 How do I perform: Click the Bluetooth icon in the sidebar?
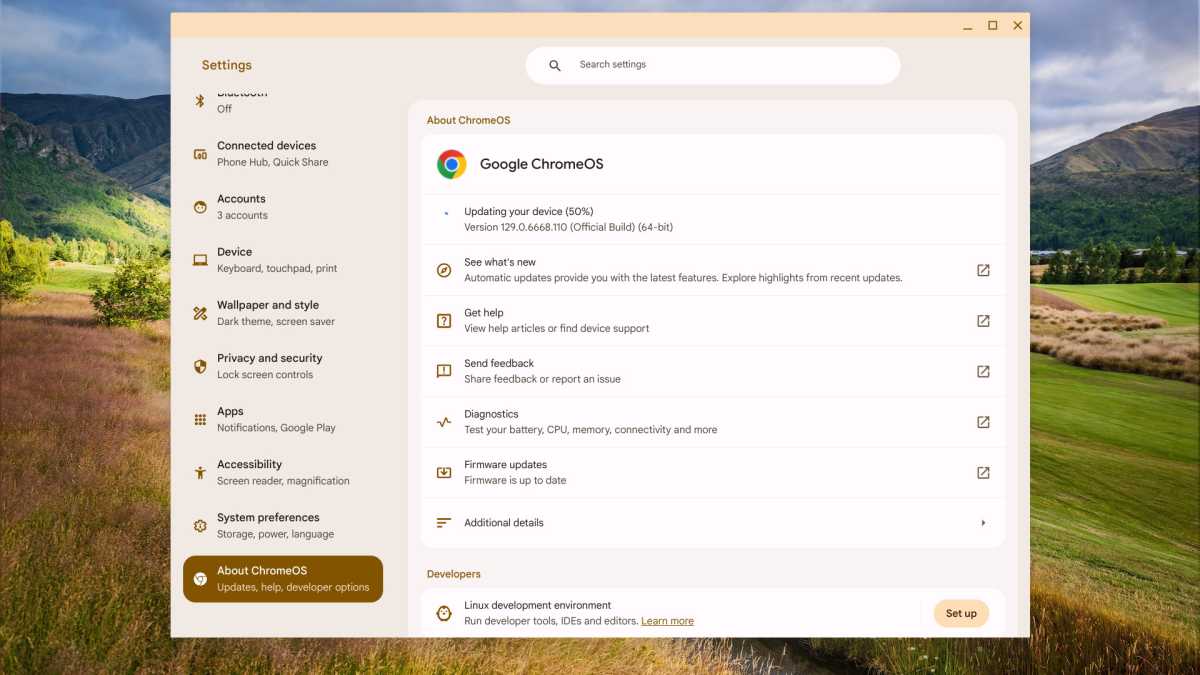(200, 99)
